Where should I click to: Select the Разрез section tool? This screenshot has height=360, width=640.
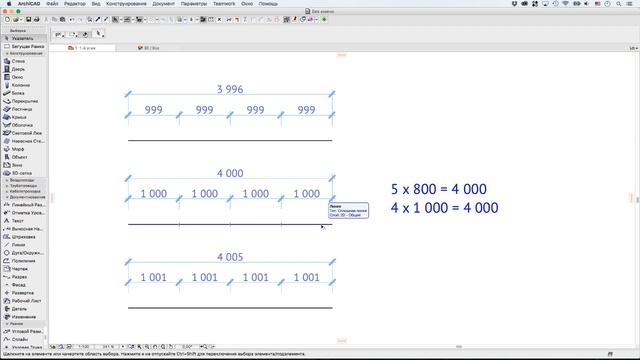click(24, 277)
